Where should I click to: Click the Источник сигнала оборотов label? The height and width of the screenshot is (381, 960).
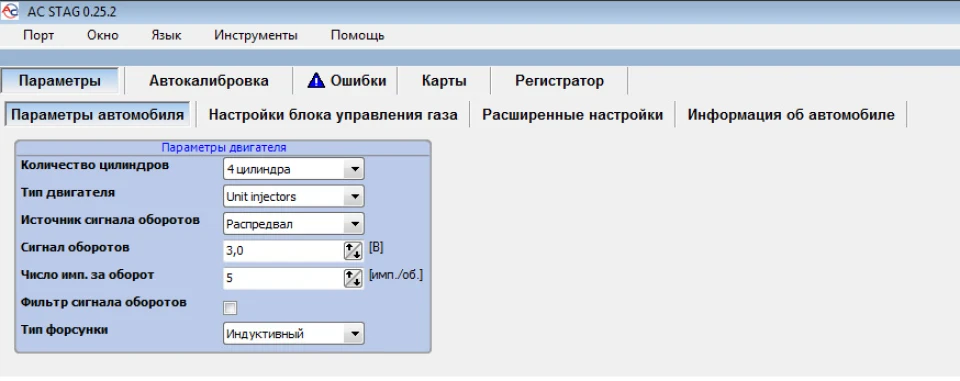(x=110, y=220)
